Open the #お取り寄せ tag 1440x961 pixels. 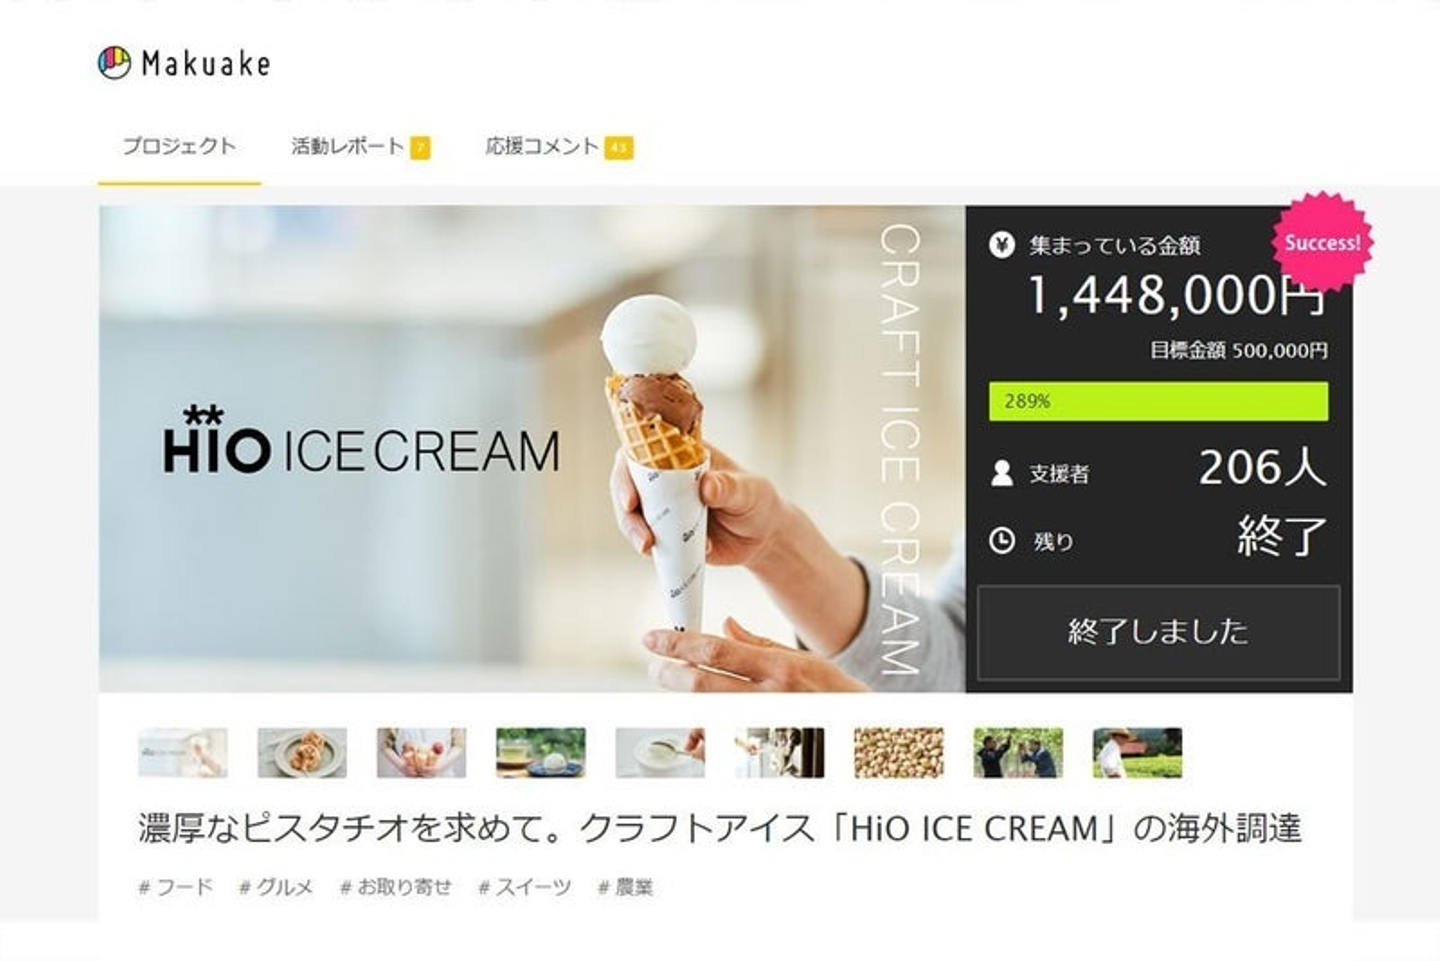(396, 887)
